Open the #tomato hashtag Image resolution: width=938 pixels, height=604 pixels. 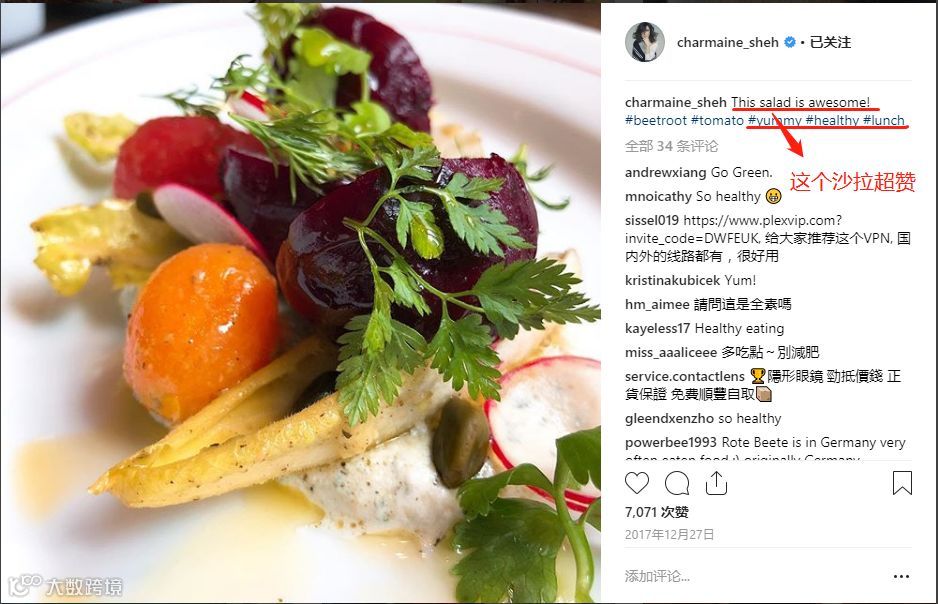point(717,120)
